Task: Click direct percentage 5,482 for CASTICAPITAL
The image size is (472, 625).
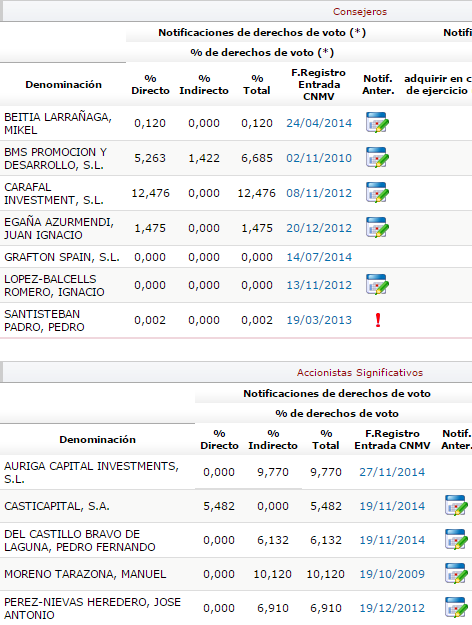Action: [219, 506]
